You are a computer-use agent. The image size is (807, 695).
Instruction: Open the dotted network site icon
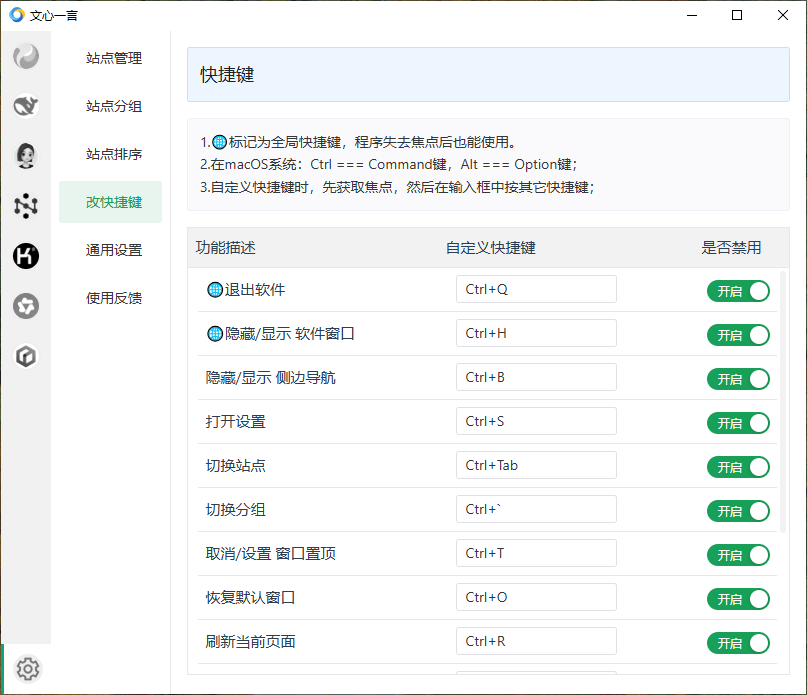click(26, 206)
